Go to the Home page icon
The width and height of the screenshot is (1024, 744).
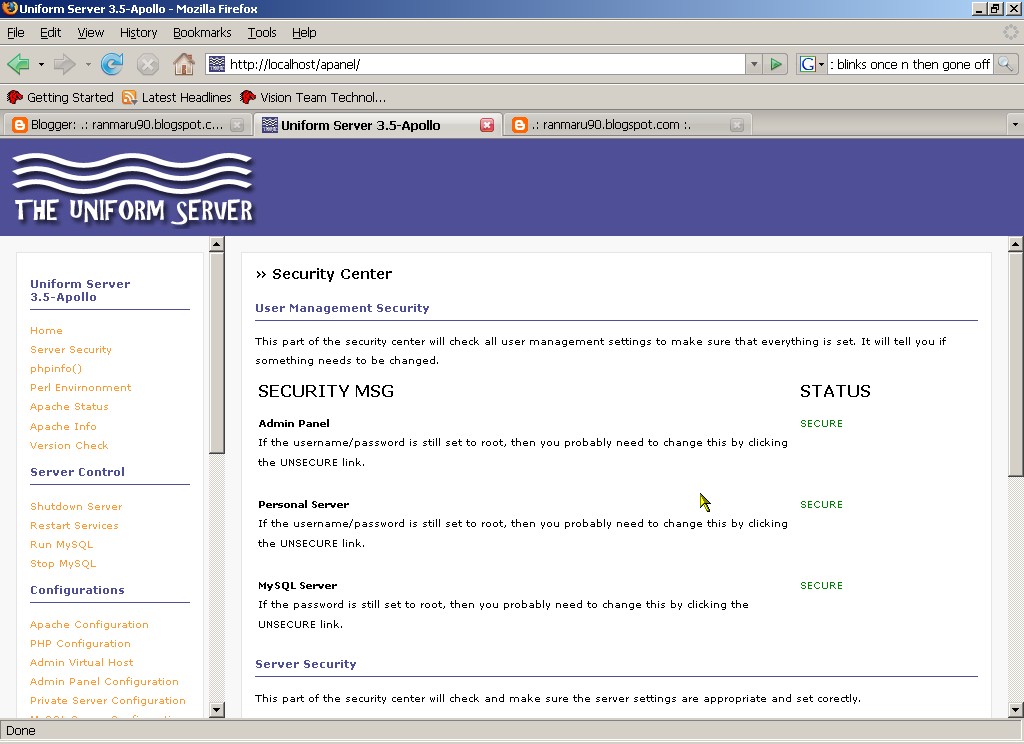click(184, 64)
